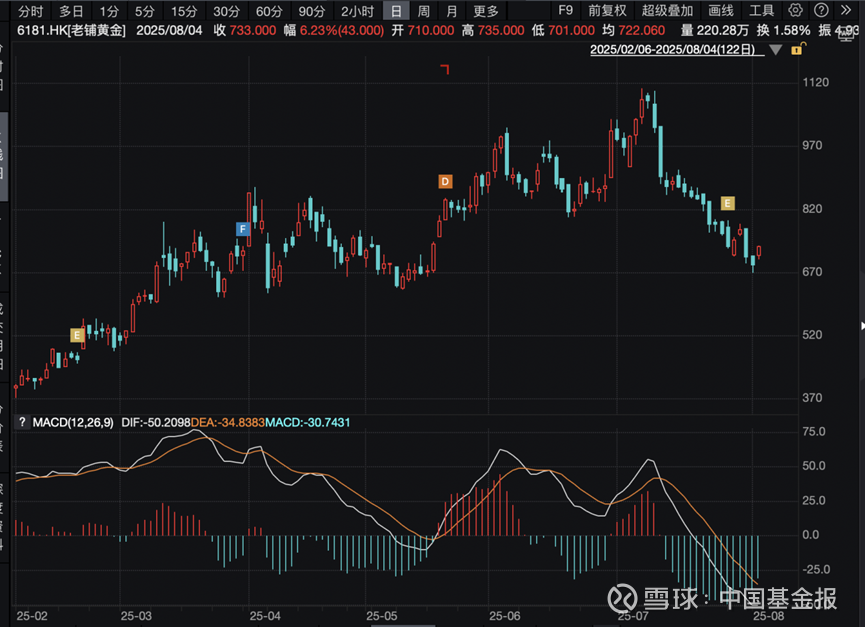Click the DIF:-50.2098 value
865x627 pixels.
tap(156, 422)
